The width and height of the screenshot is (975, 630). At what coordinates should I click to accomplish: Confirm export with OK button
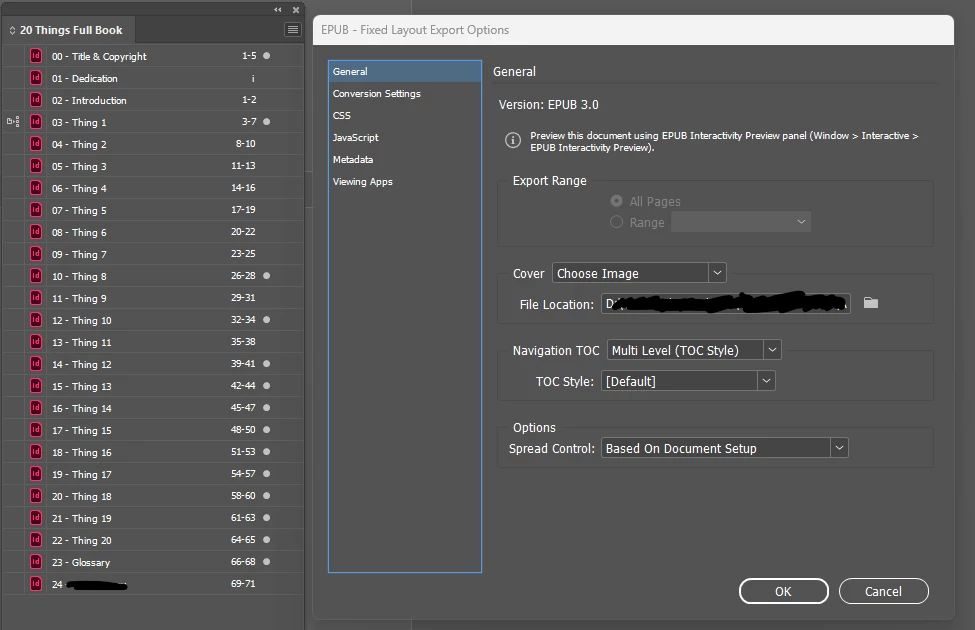pos(783,591)
